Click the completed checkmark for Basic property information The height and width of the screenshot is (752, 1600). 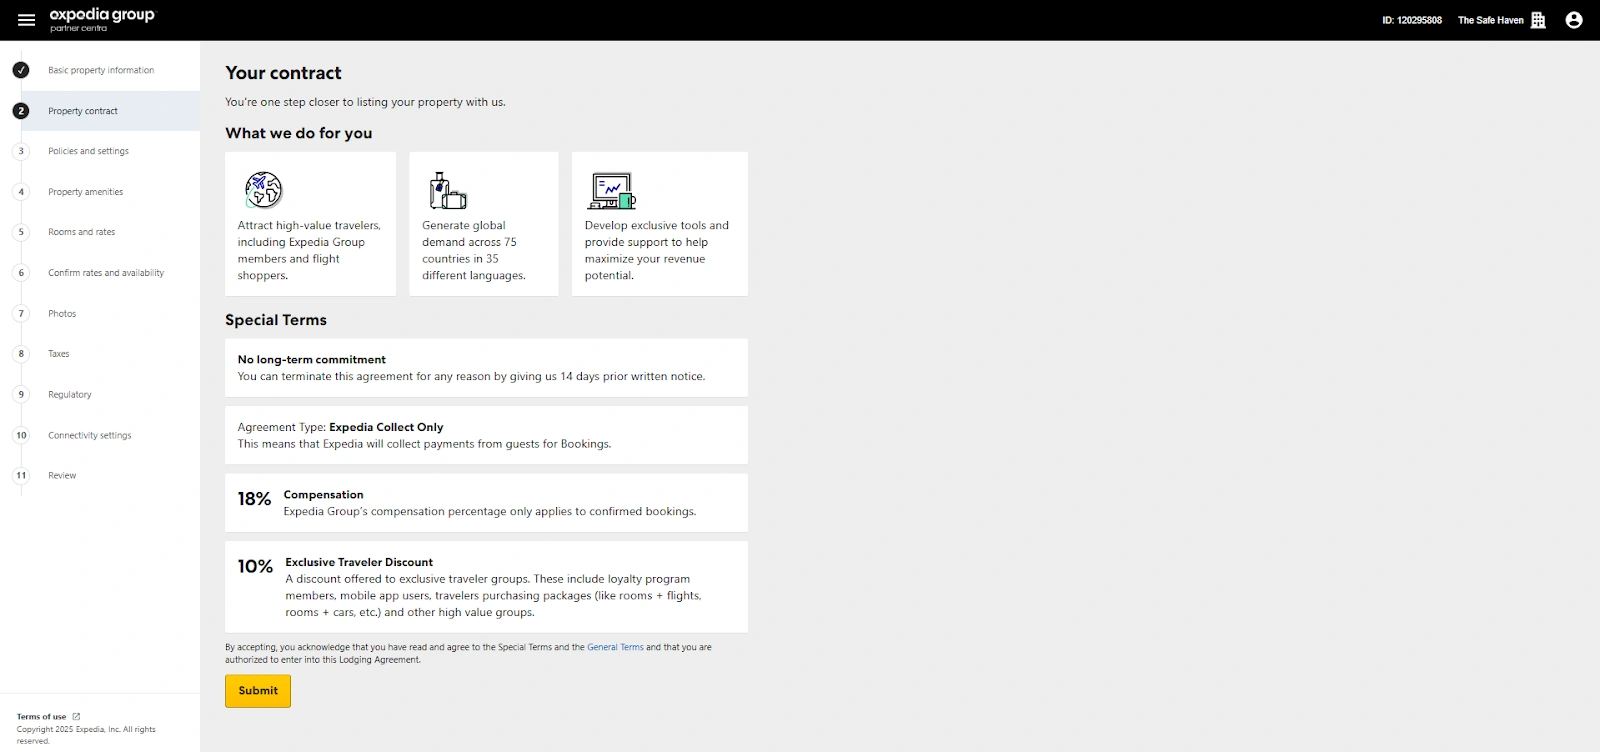tap(21, 70)
